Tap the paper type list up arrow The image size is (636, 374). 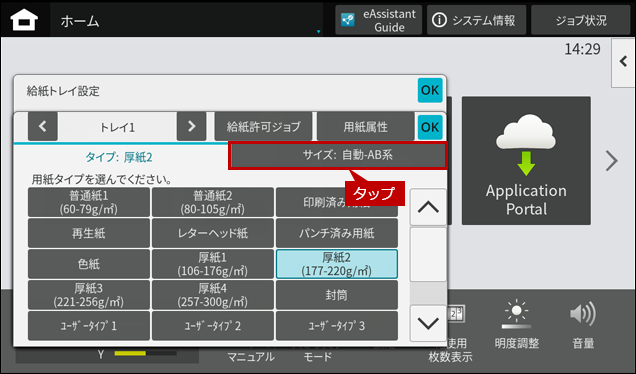428,207
